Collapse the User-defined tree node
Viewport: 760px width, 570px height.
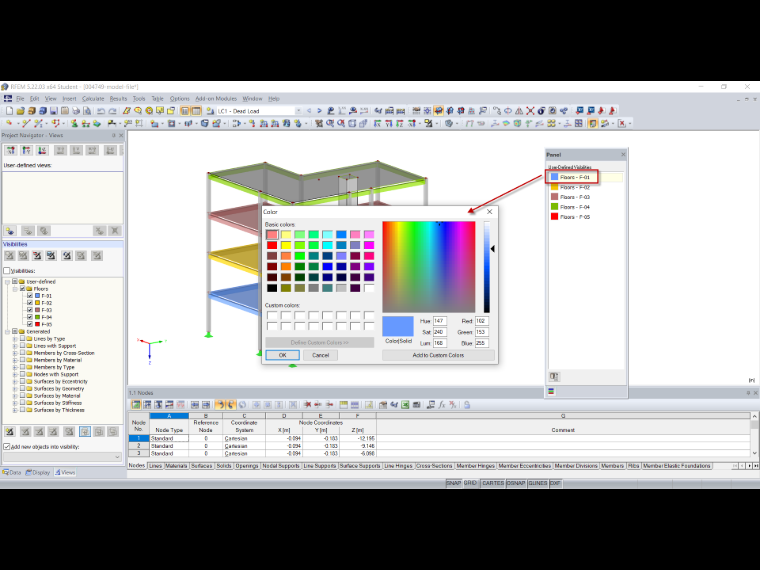click(7, 282)
